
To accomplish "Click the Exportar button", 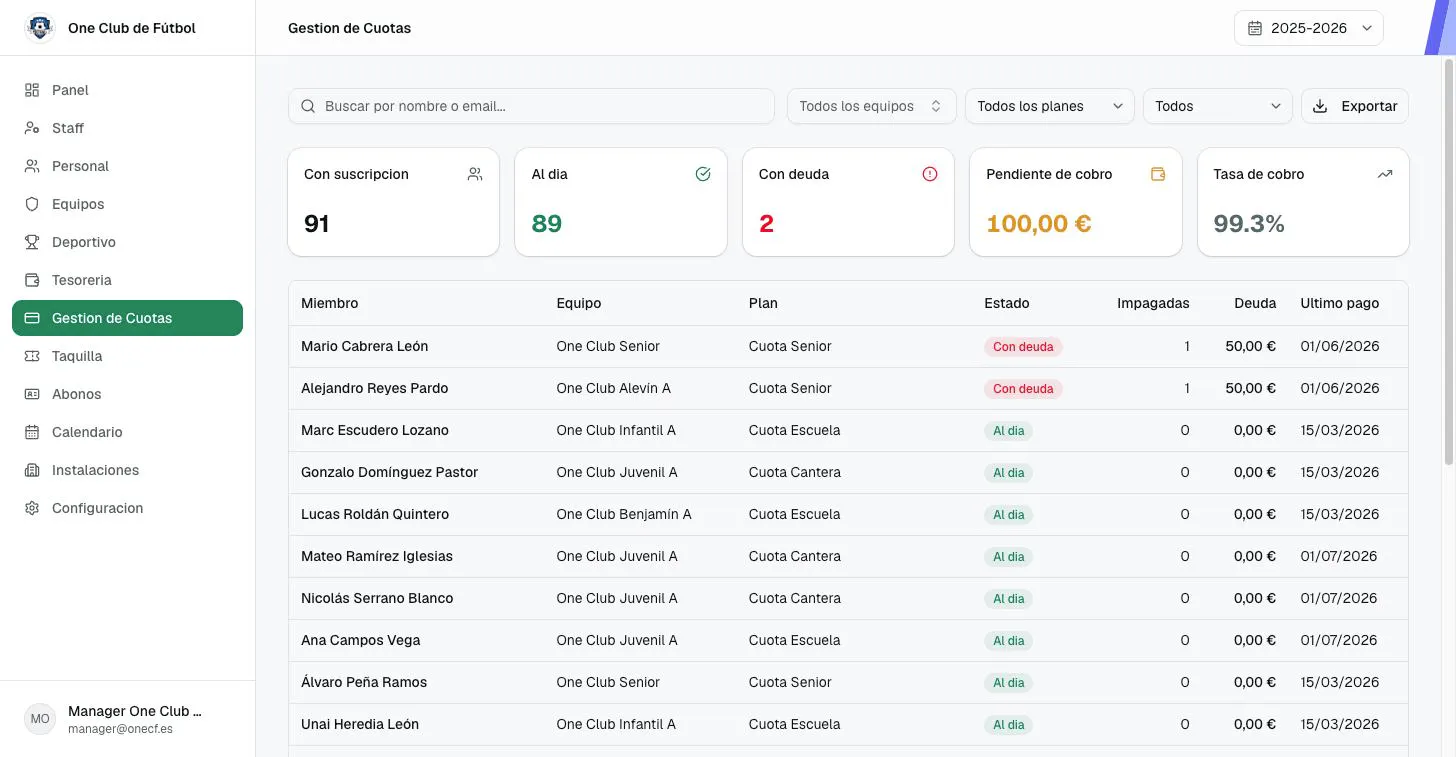I will coord(1355,106).
